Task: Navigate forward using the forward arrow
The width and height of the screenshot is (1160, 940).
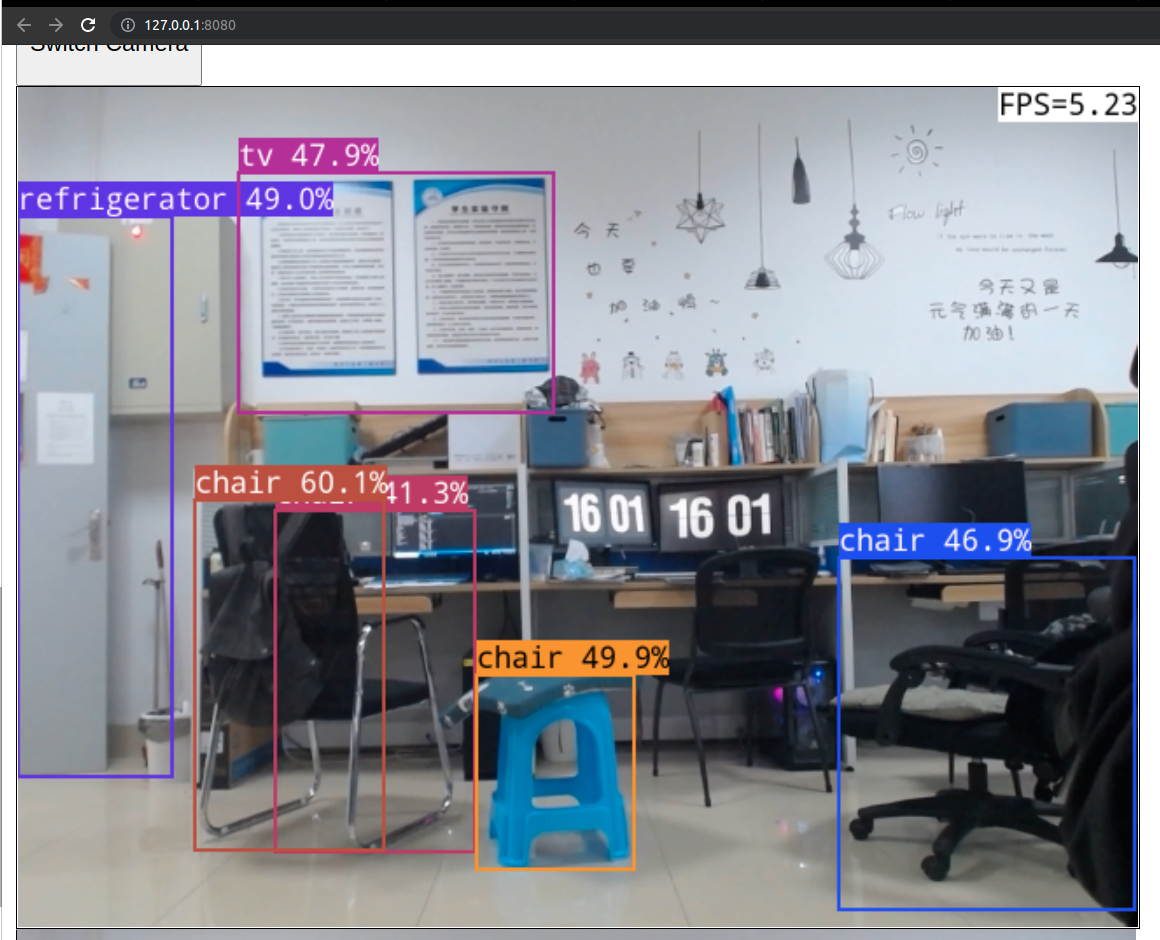Action: click(x=56, y=24)
